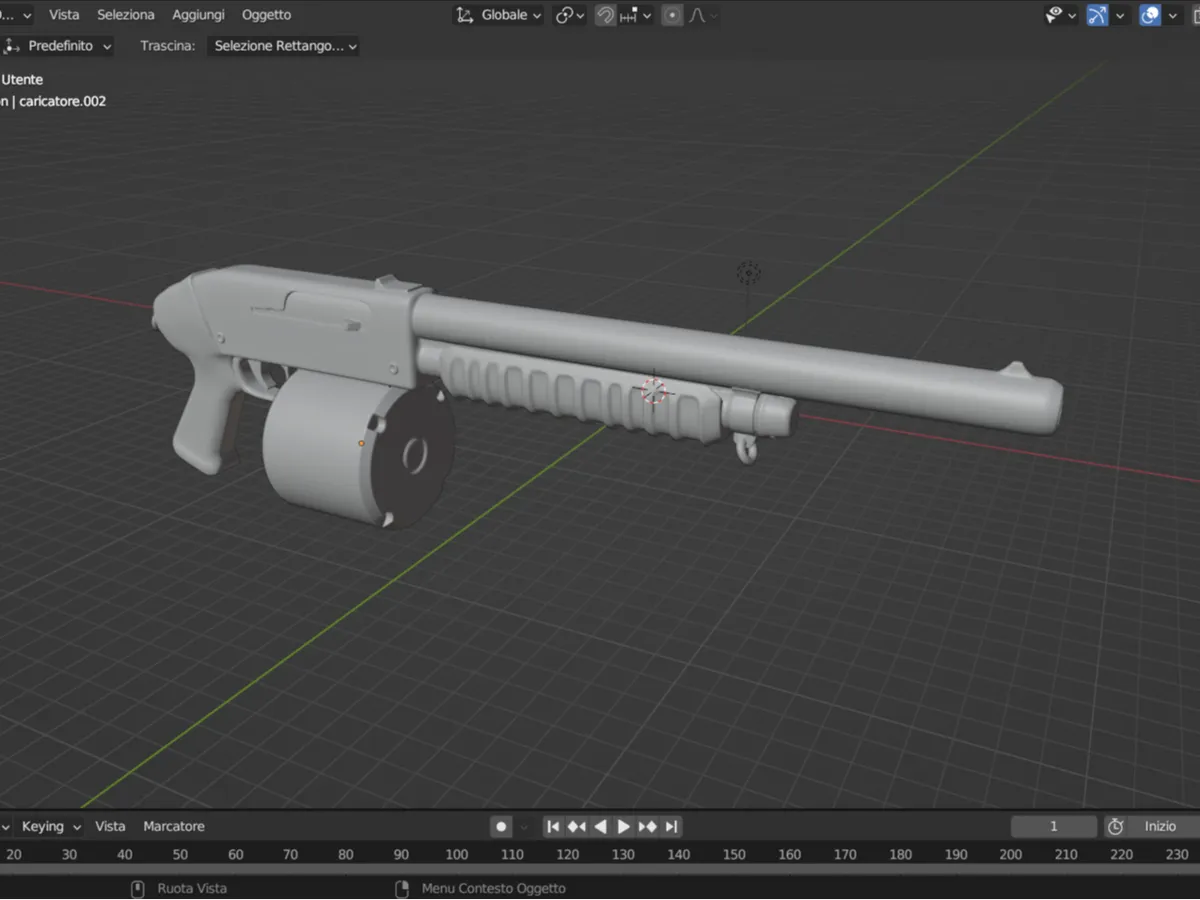The image size is (1200, 900).
Task: Enable the snap magnet tool
Action: 604,15
